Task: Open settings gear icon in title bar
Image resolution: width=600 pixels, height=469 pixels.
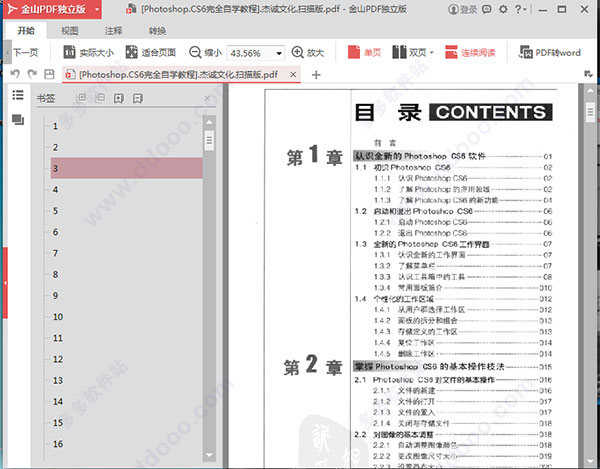Action: tap(503, 9)
